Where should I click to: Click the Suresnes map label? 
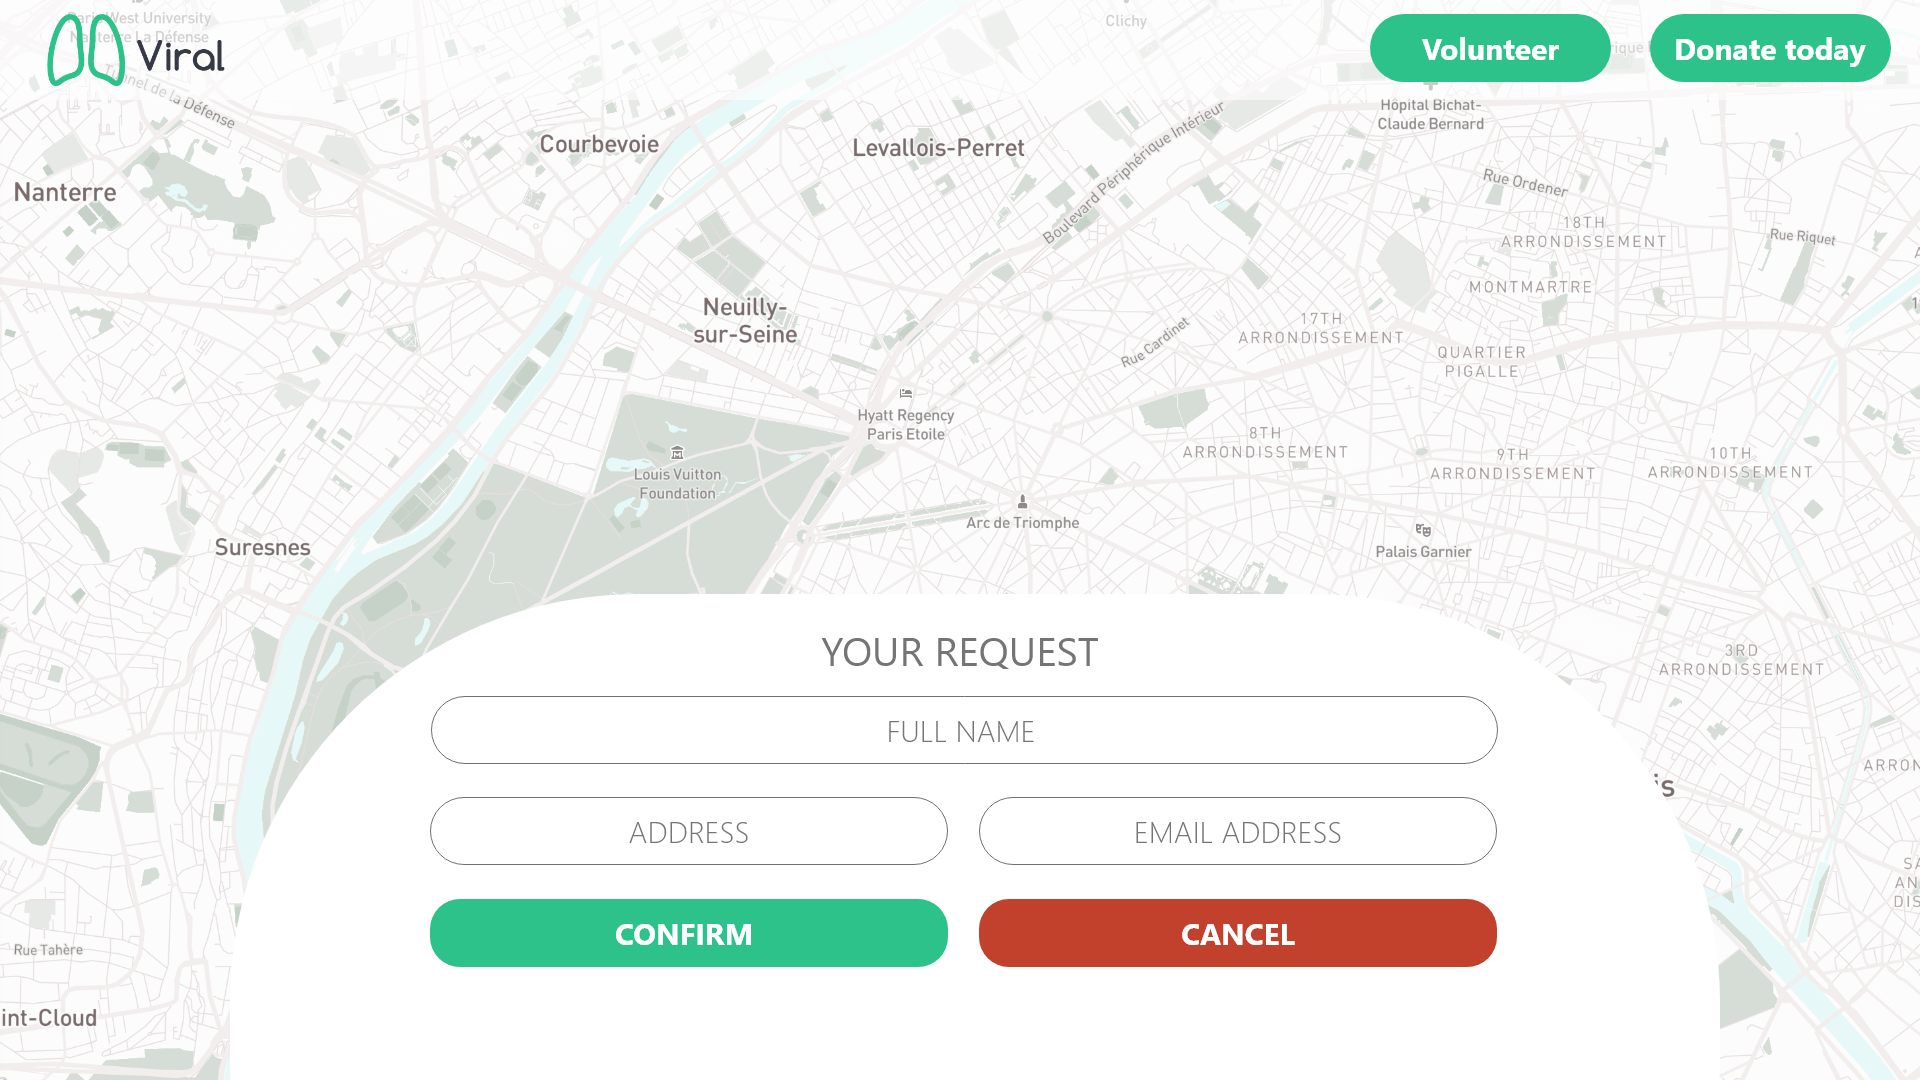click(x=262, y=547)
